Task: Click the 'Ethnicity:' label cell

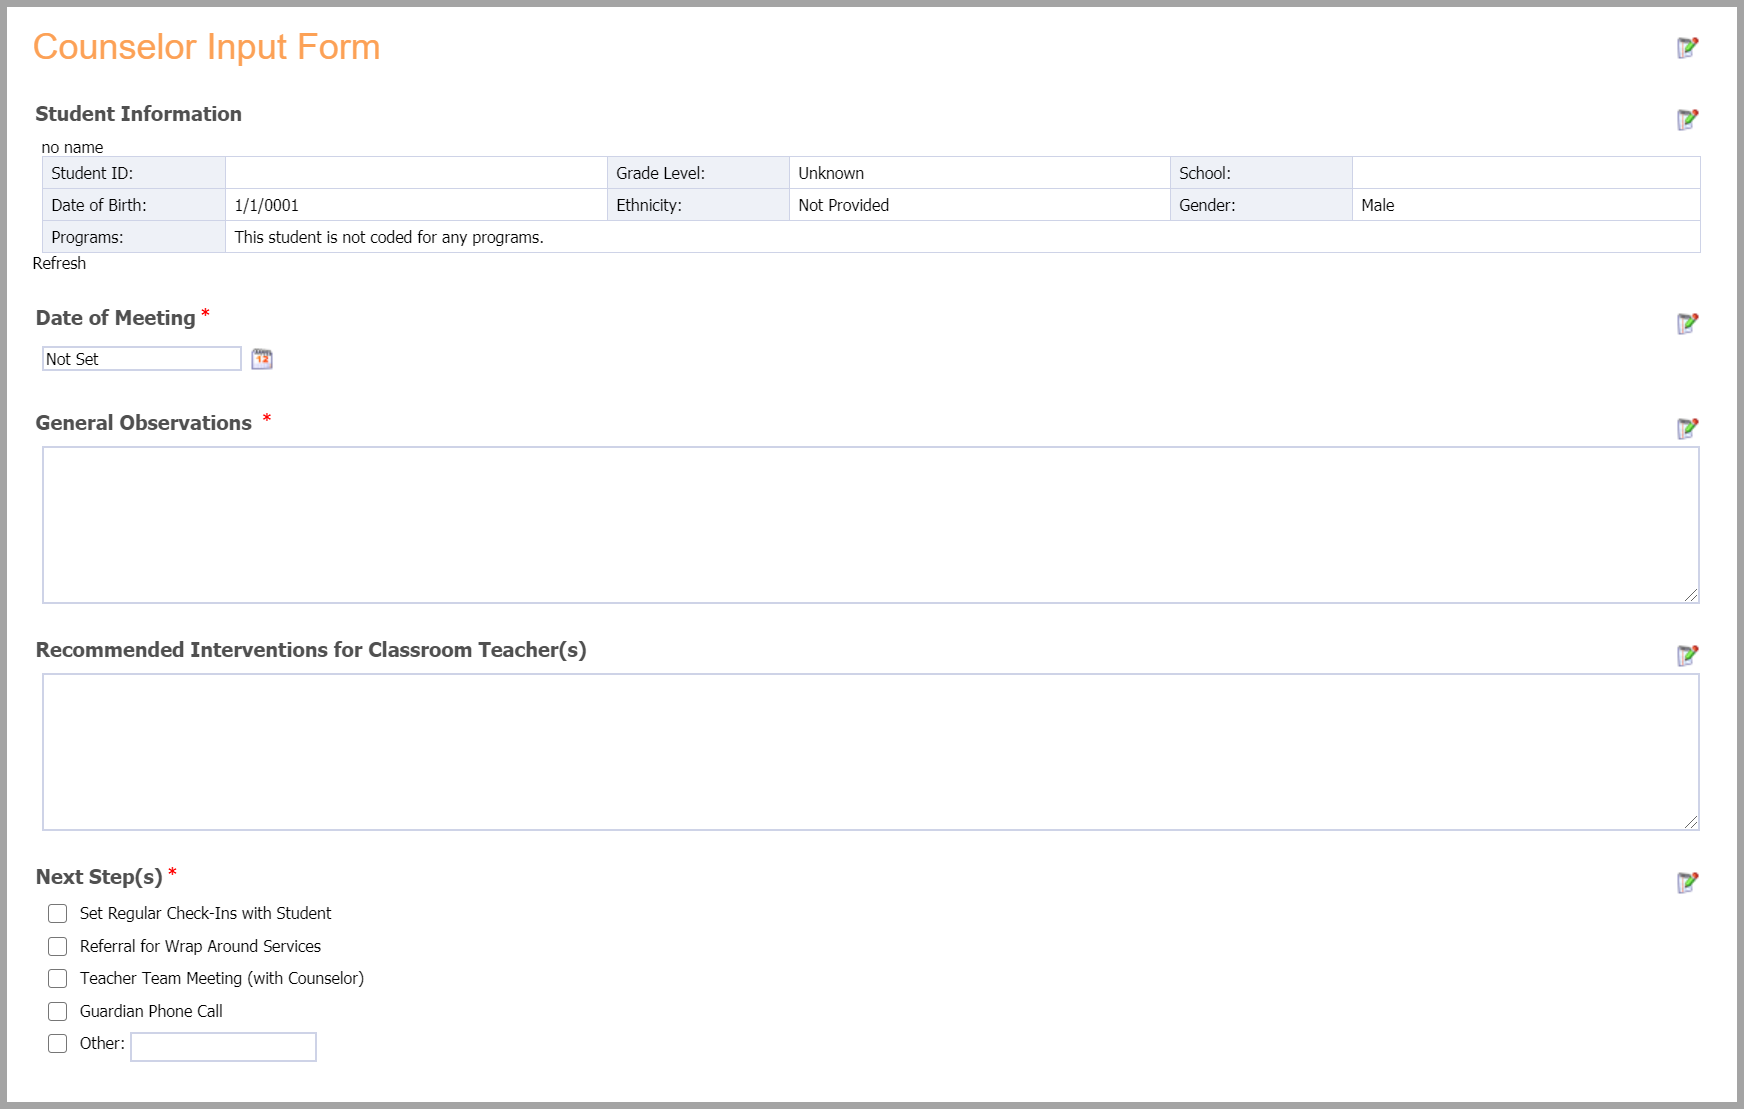Action: [698, 205]
